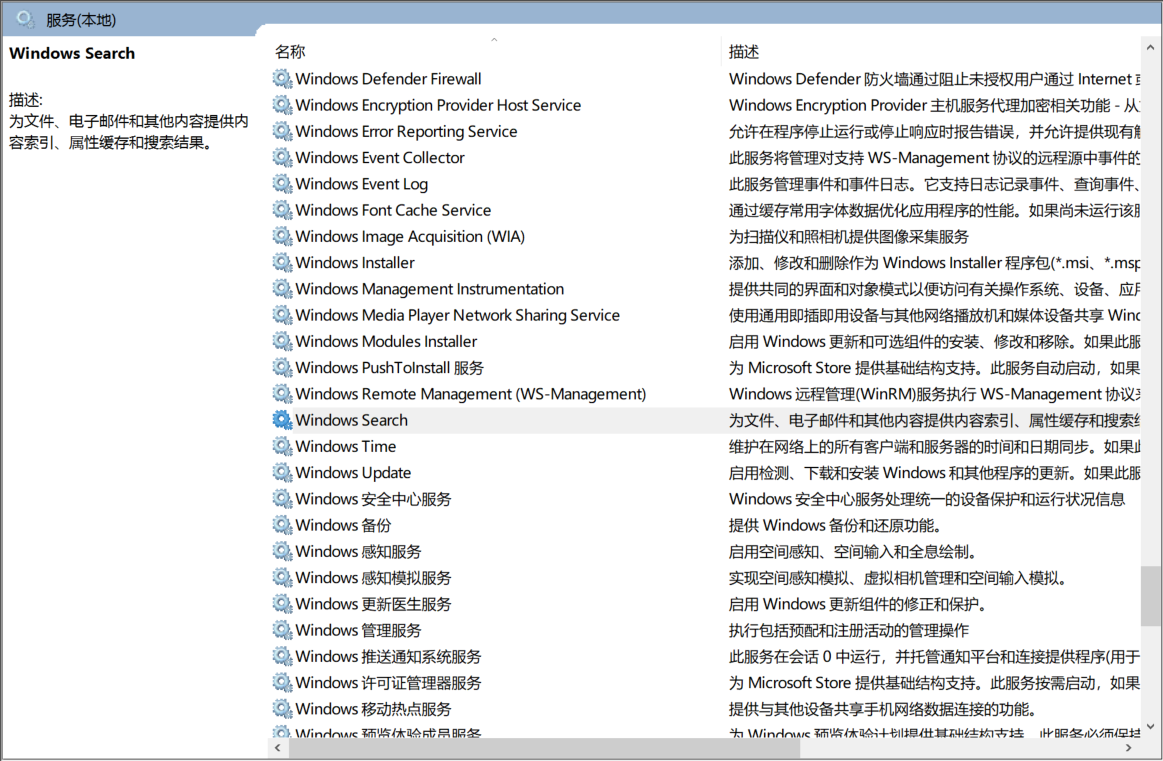1163x761 pixels.
Task: Select Windows Font Cache Service name
Action: point(393,211)
